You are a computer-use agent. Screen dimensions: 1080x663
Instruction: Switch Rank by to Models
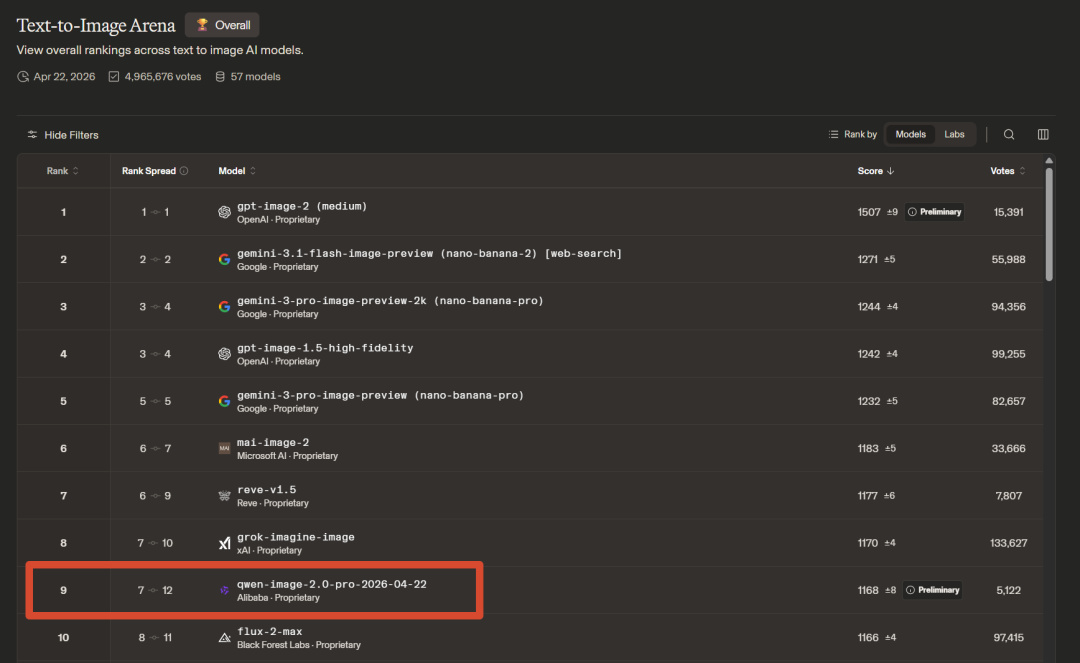point(910,134)
